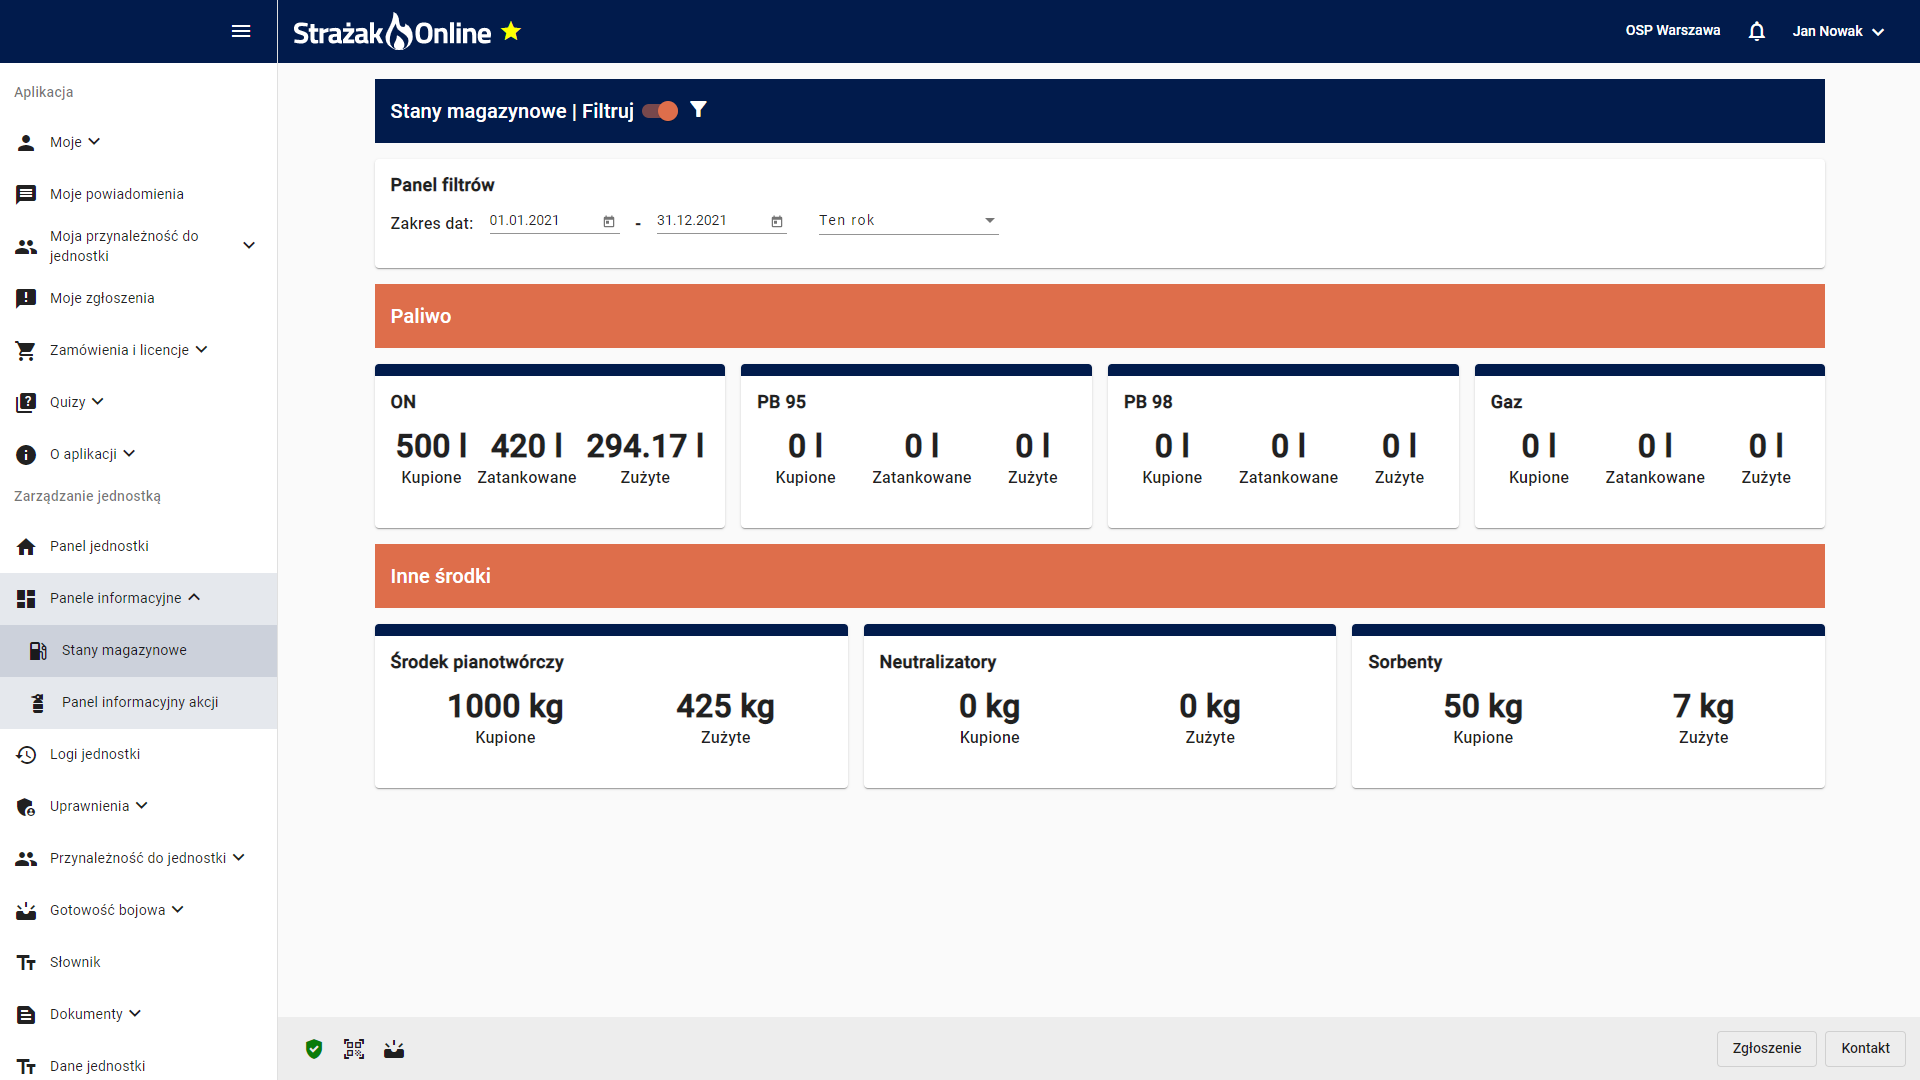This screenshot has width=1920, height=1080.
Task: Click the Słownik text icon
Action: [26, 962]
